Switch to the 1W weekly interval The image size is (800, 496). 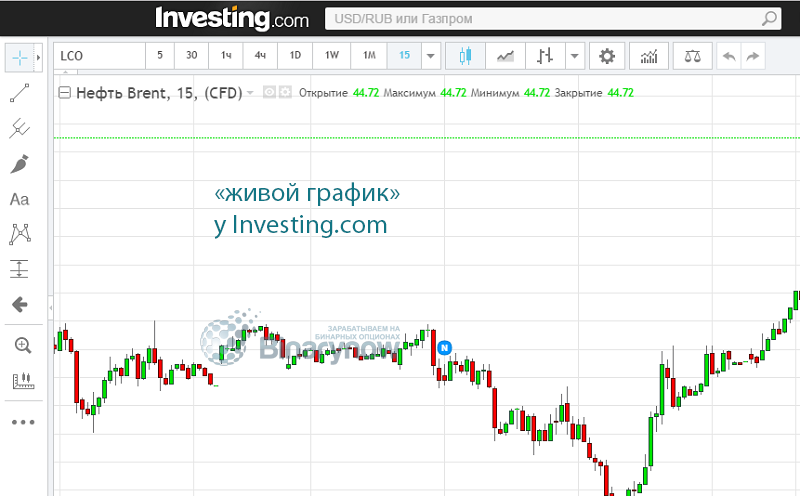pos(332,56)
